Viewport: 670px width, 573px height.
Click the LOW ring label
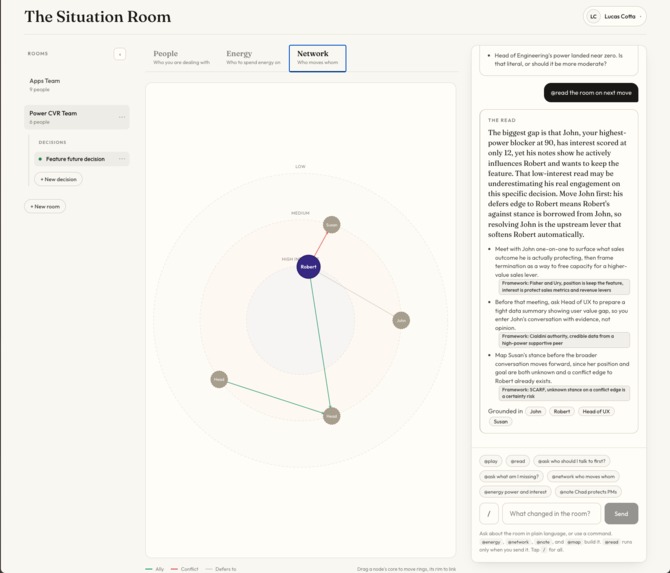(x=300, y=167)
